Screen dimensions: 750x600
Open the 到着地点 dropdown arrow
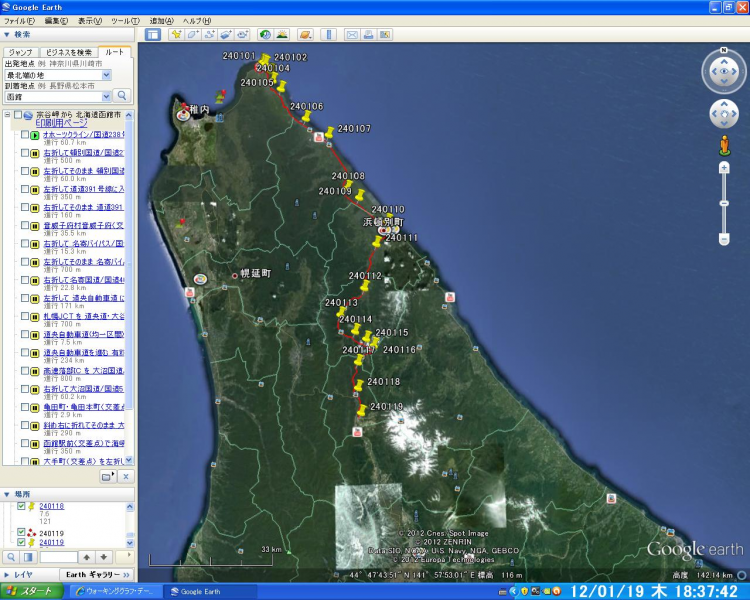pyautogui.click(x=106, y=97)
